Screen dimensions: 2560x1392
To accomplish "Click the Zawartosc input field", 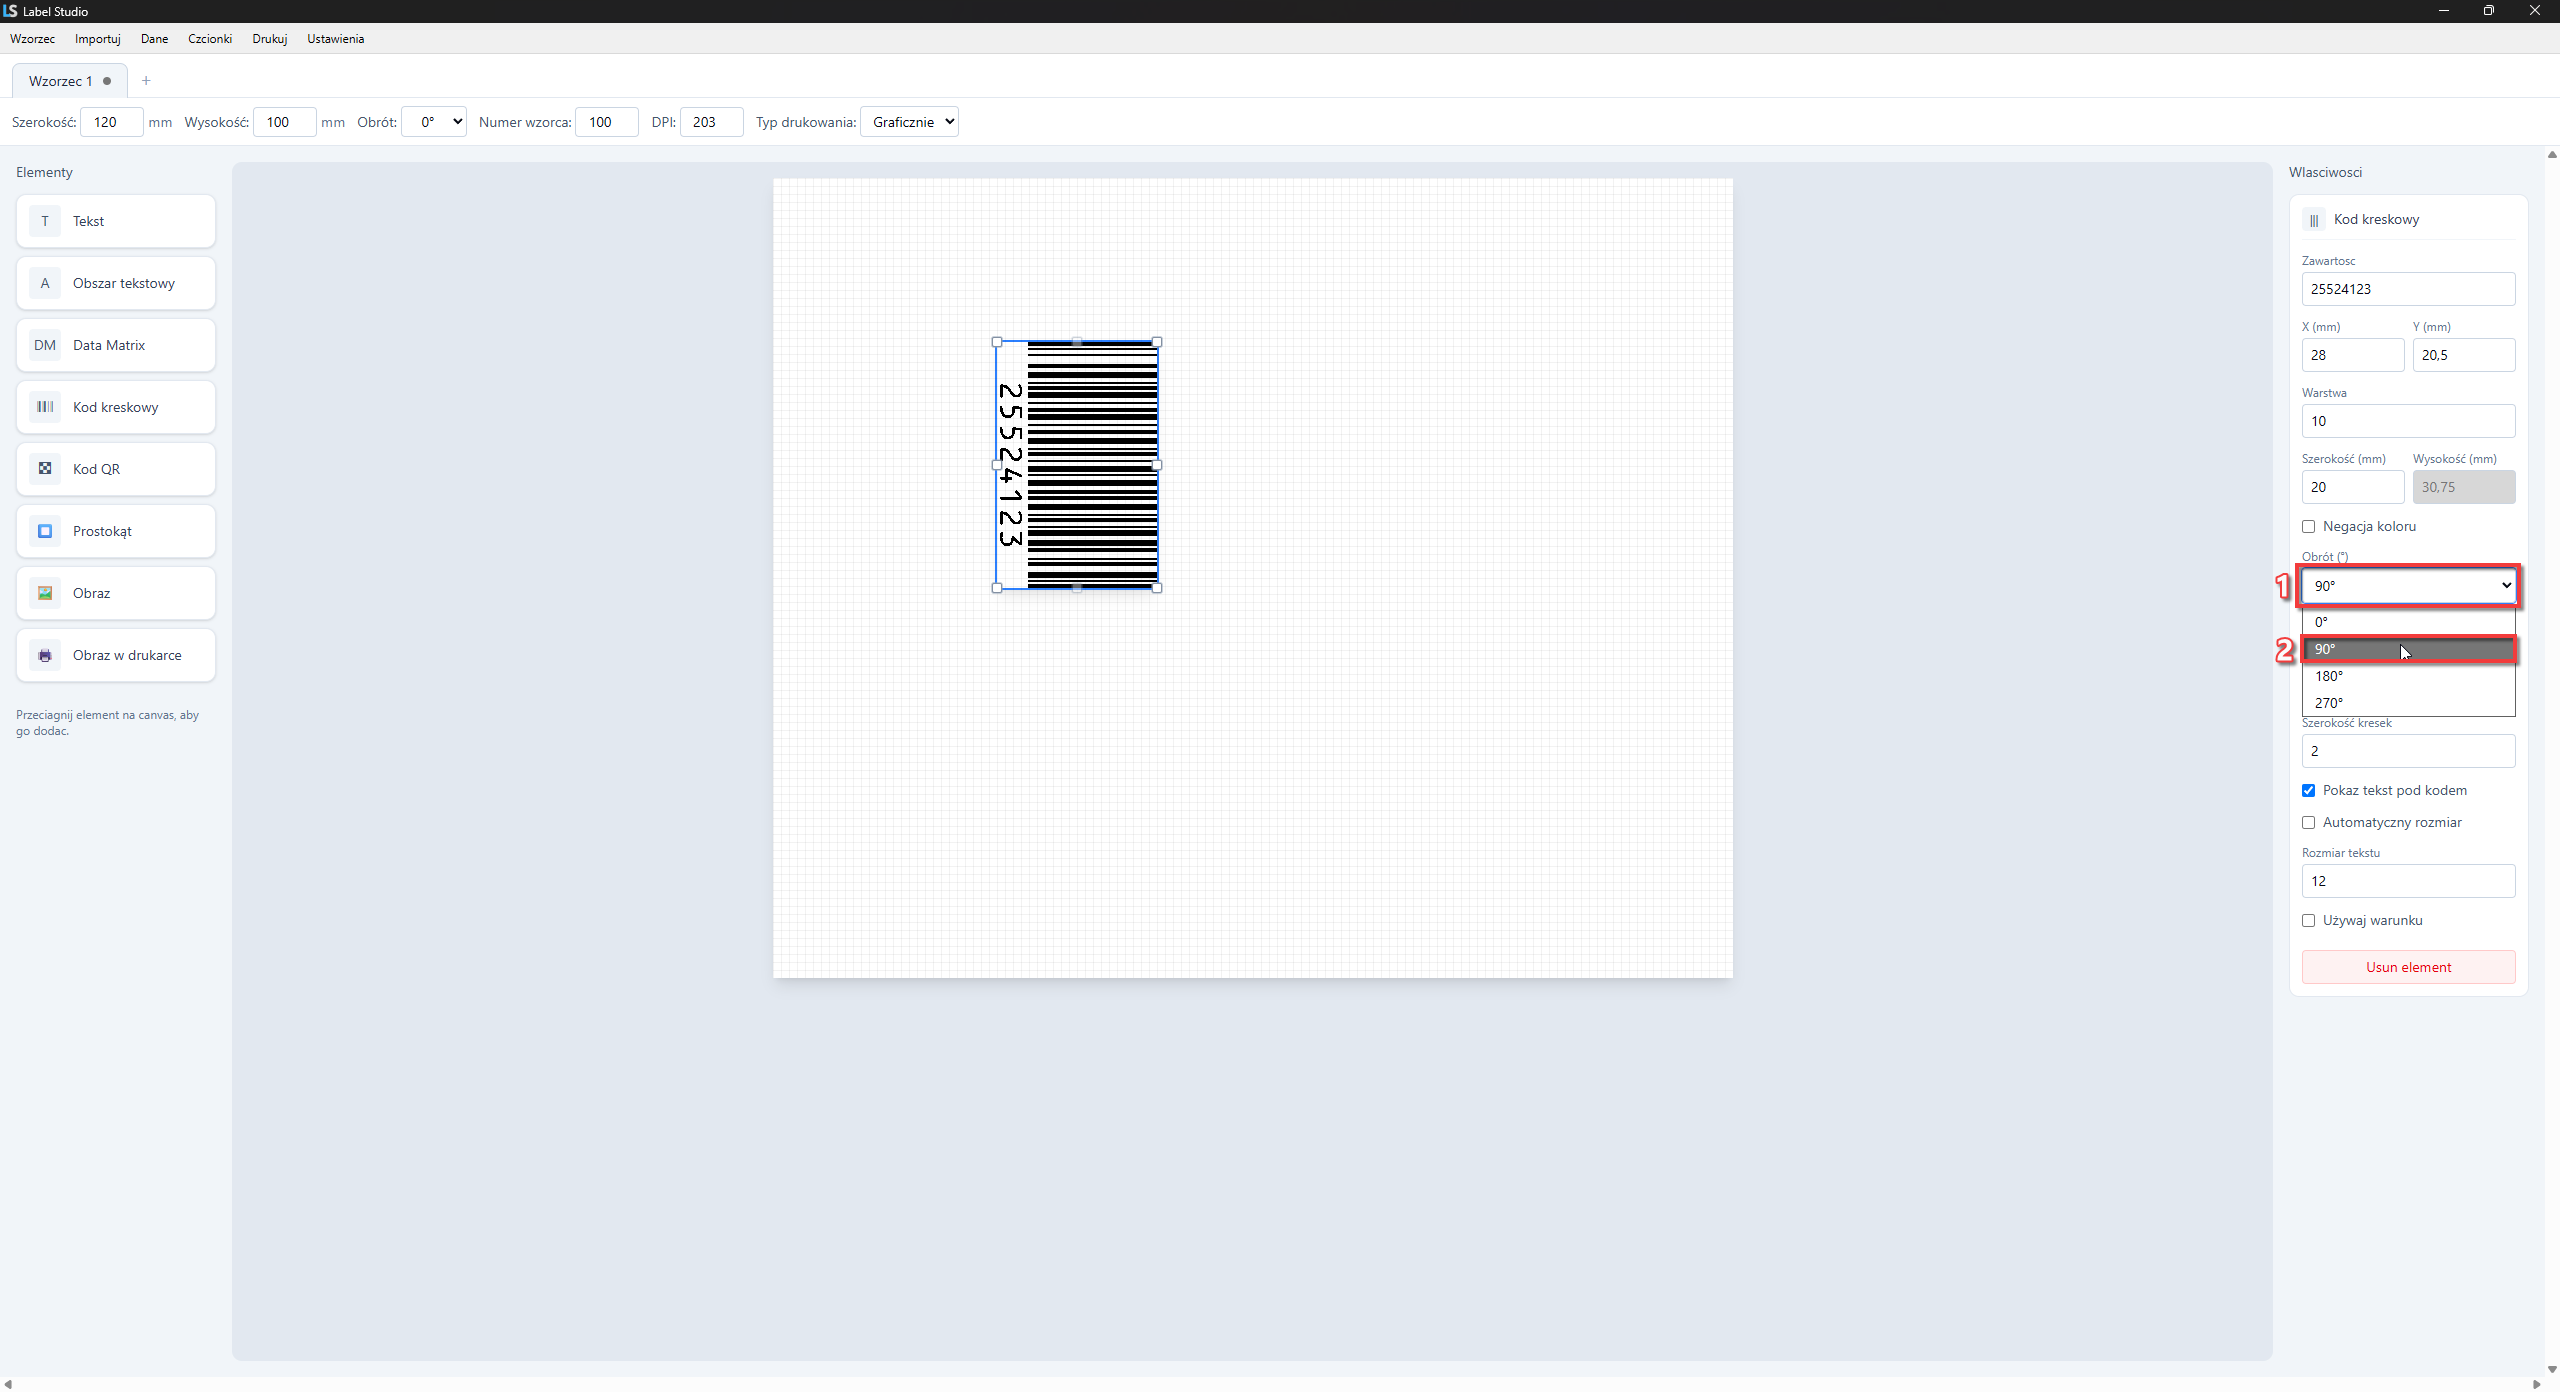I will click(x=2408, y=289).
